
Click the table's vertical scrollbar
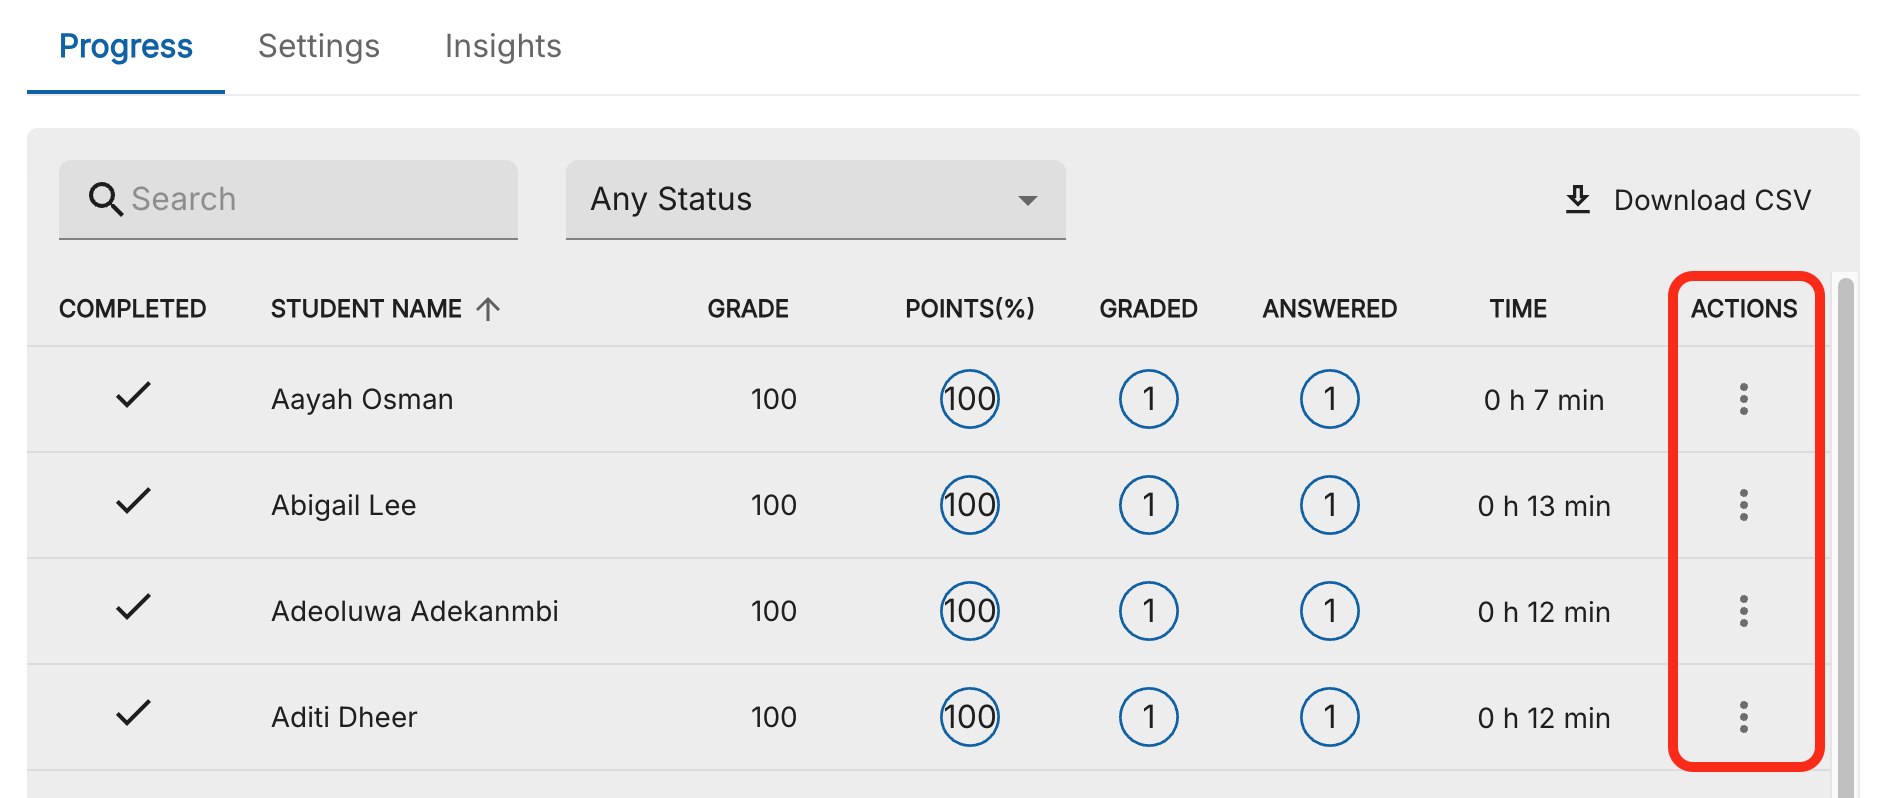coord(1846,537)
